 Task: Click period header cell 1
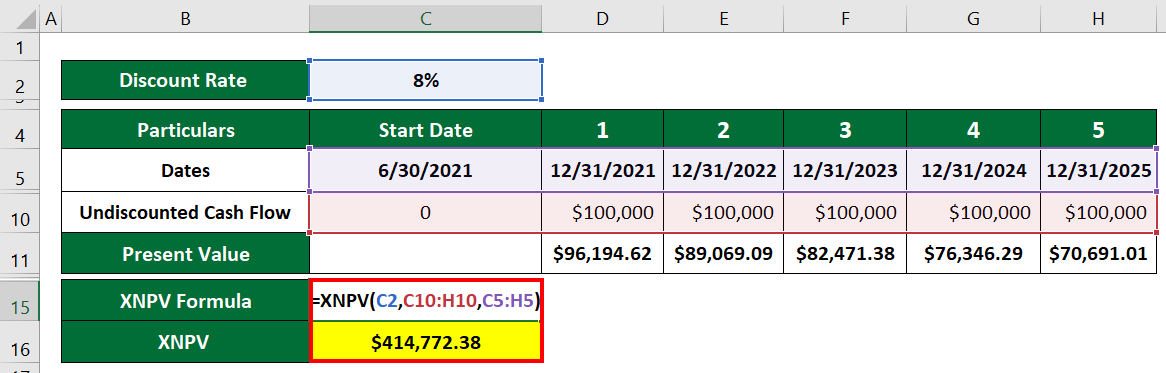pyautogui.click(x=603, y=130)
